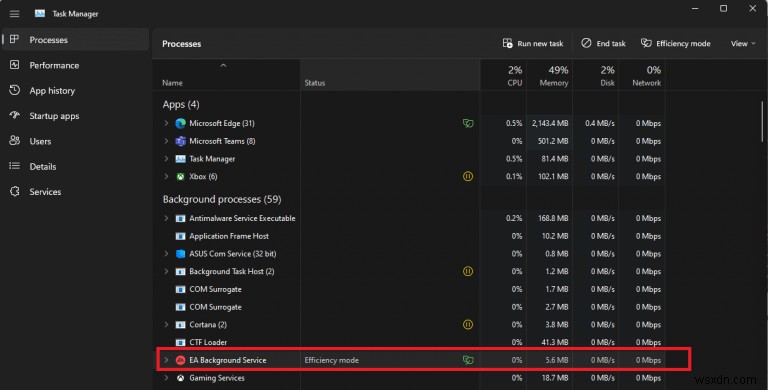
Task: Expand the Cortana process group
Action: (x=166, y=324)
